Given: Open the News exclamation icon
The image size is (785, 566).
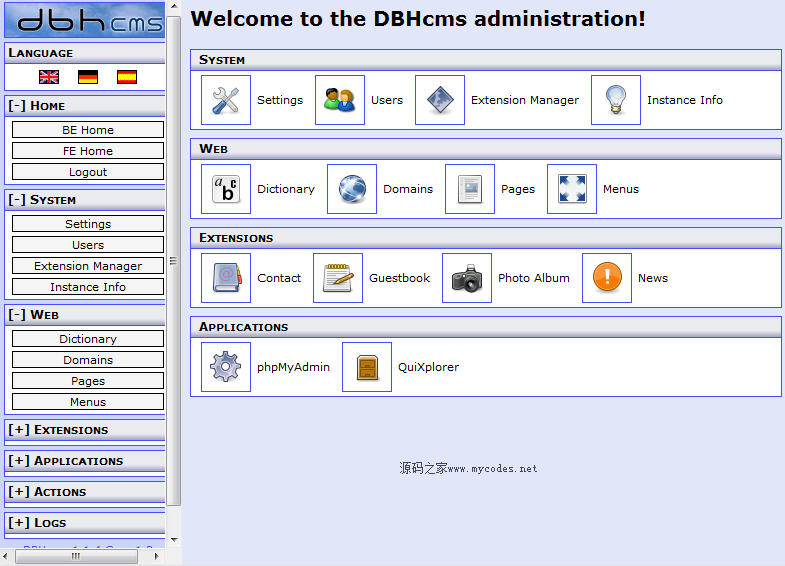Looking at the screenshot, I should coord(607,278).
